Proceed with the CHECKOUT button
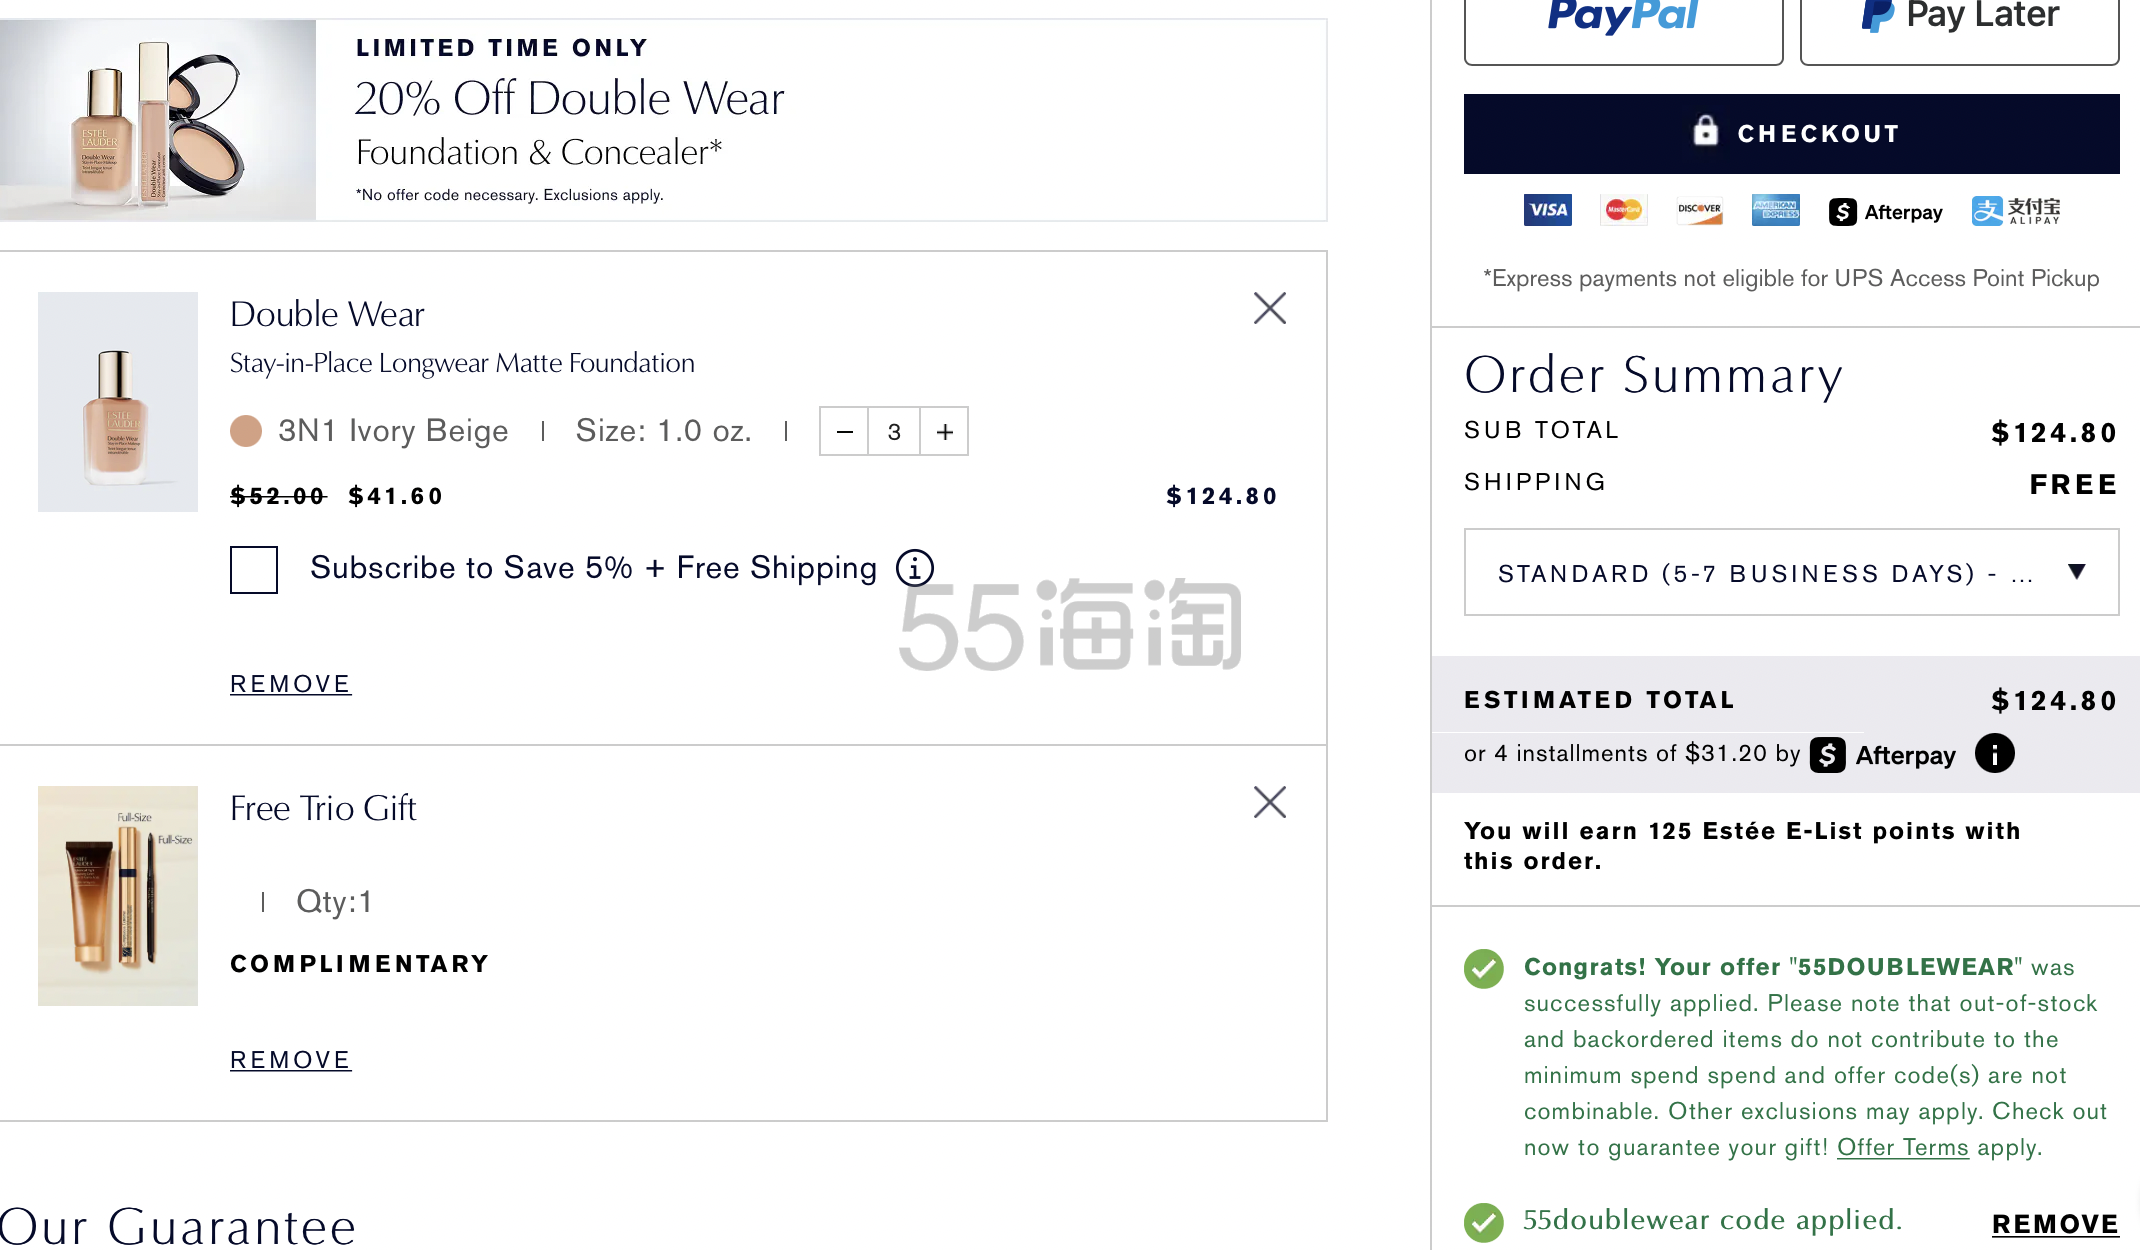The image size is (2140, 1250). (1791, 134)
